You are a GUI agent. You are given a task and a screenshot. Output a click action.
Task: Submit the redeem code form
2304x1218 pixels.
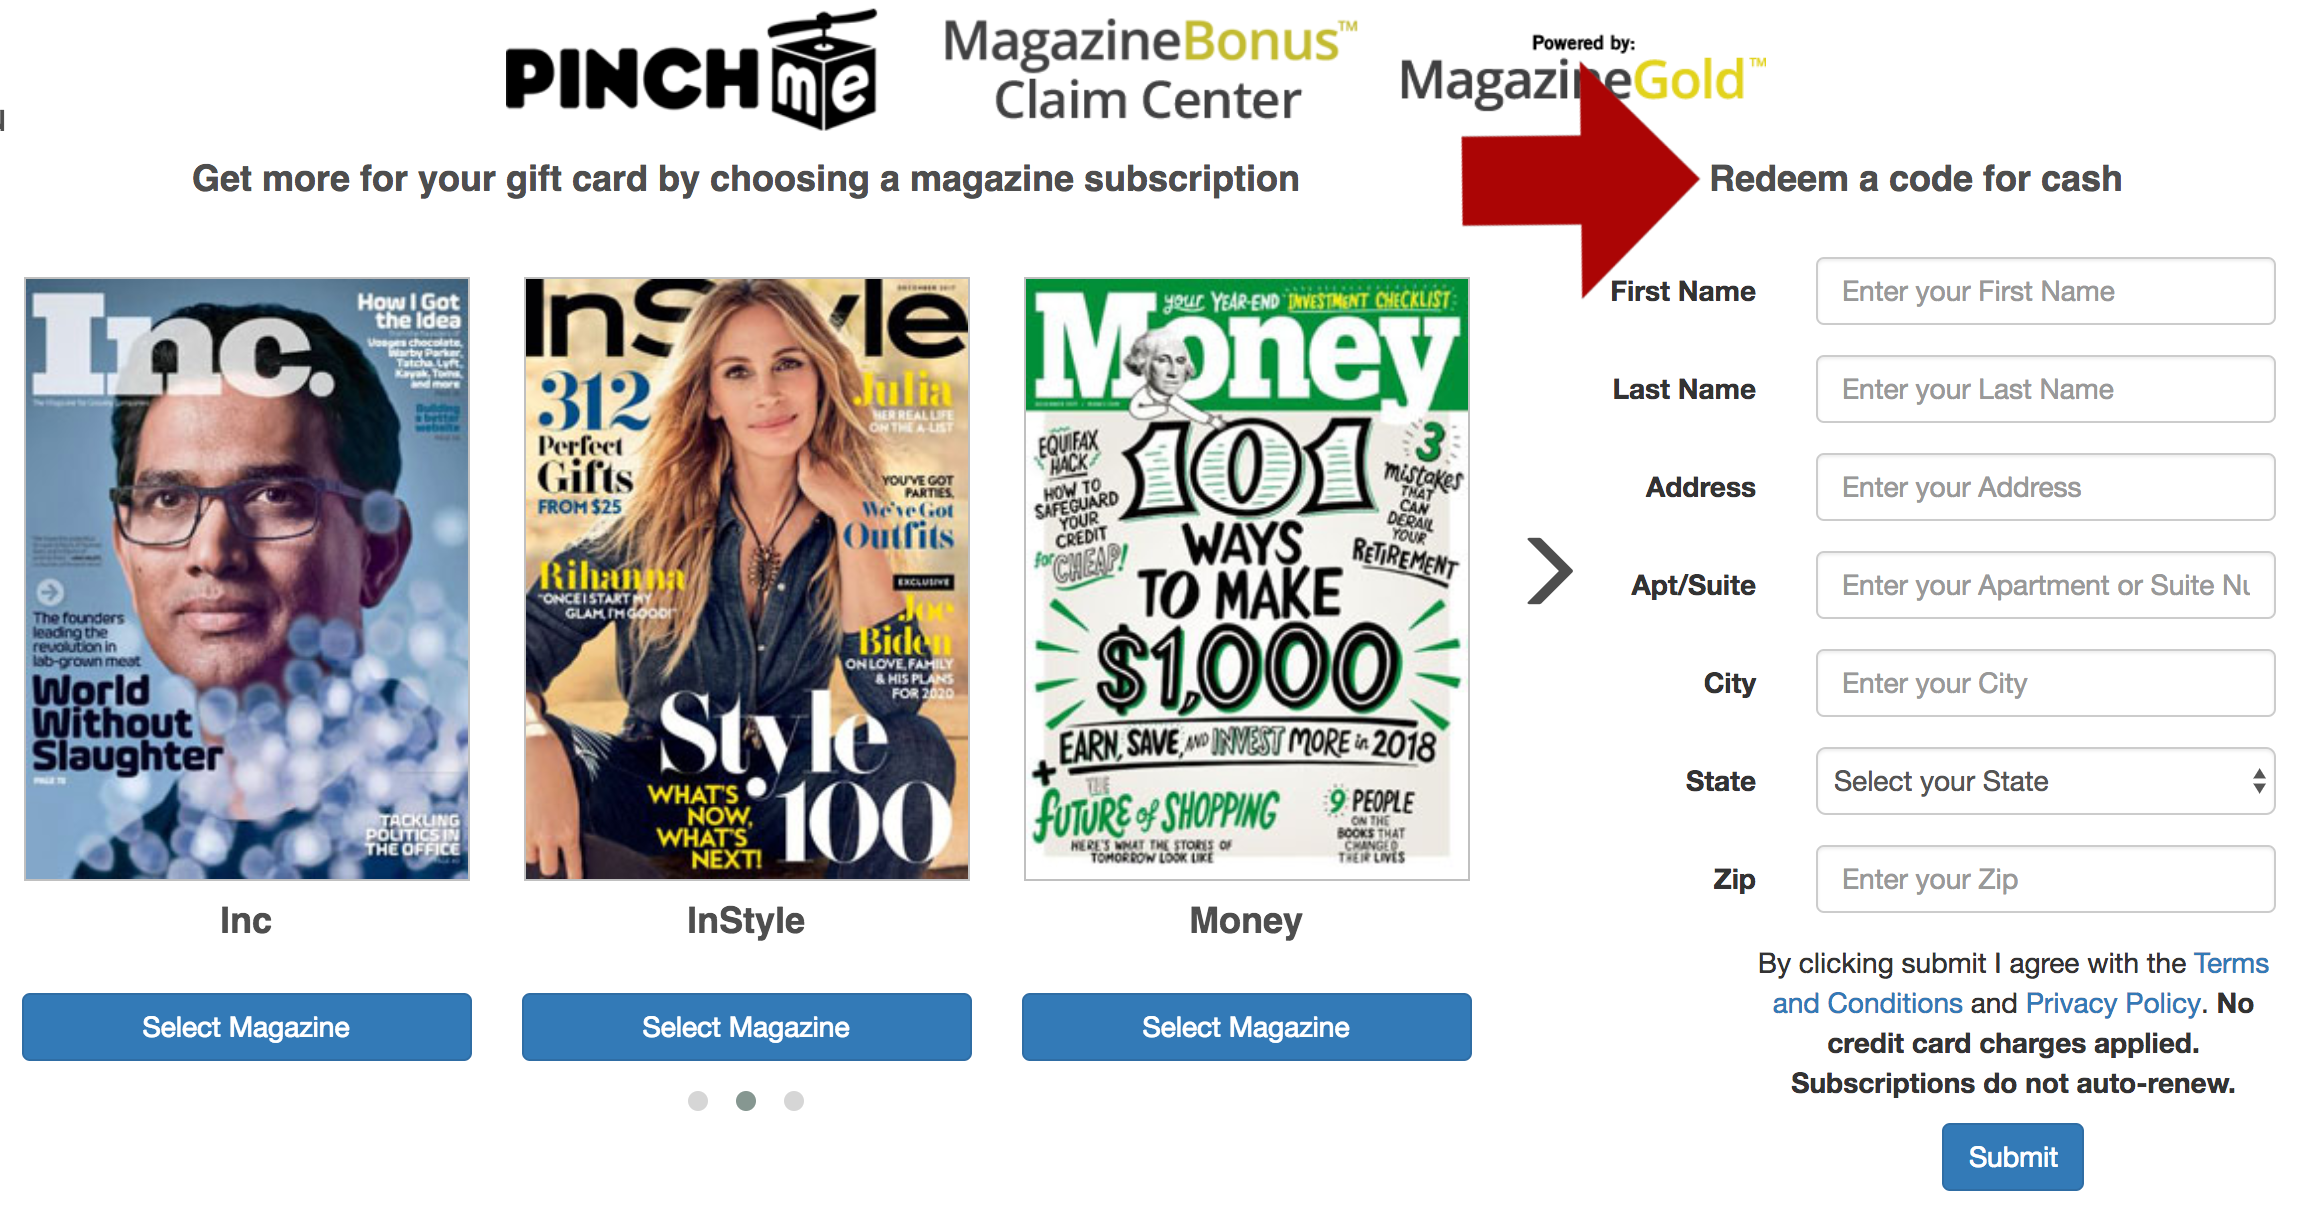click(2013, 1157)
